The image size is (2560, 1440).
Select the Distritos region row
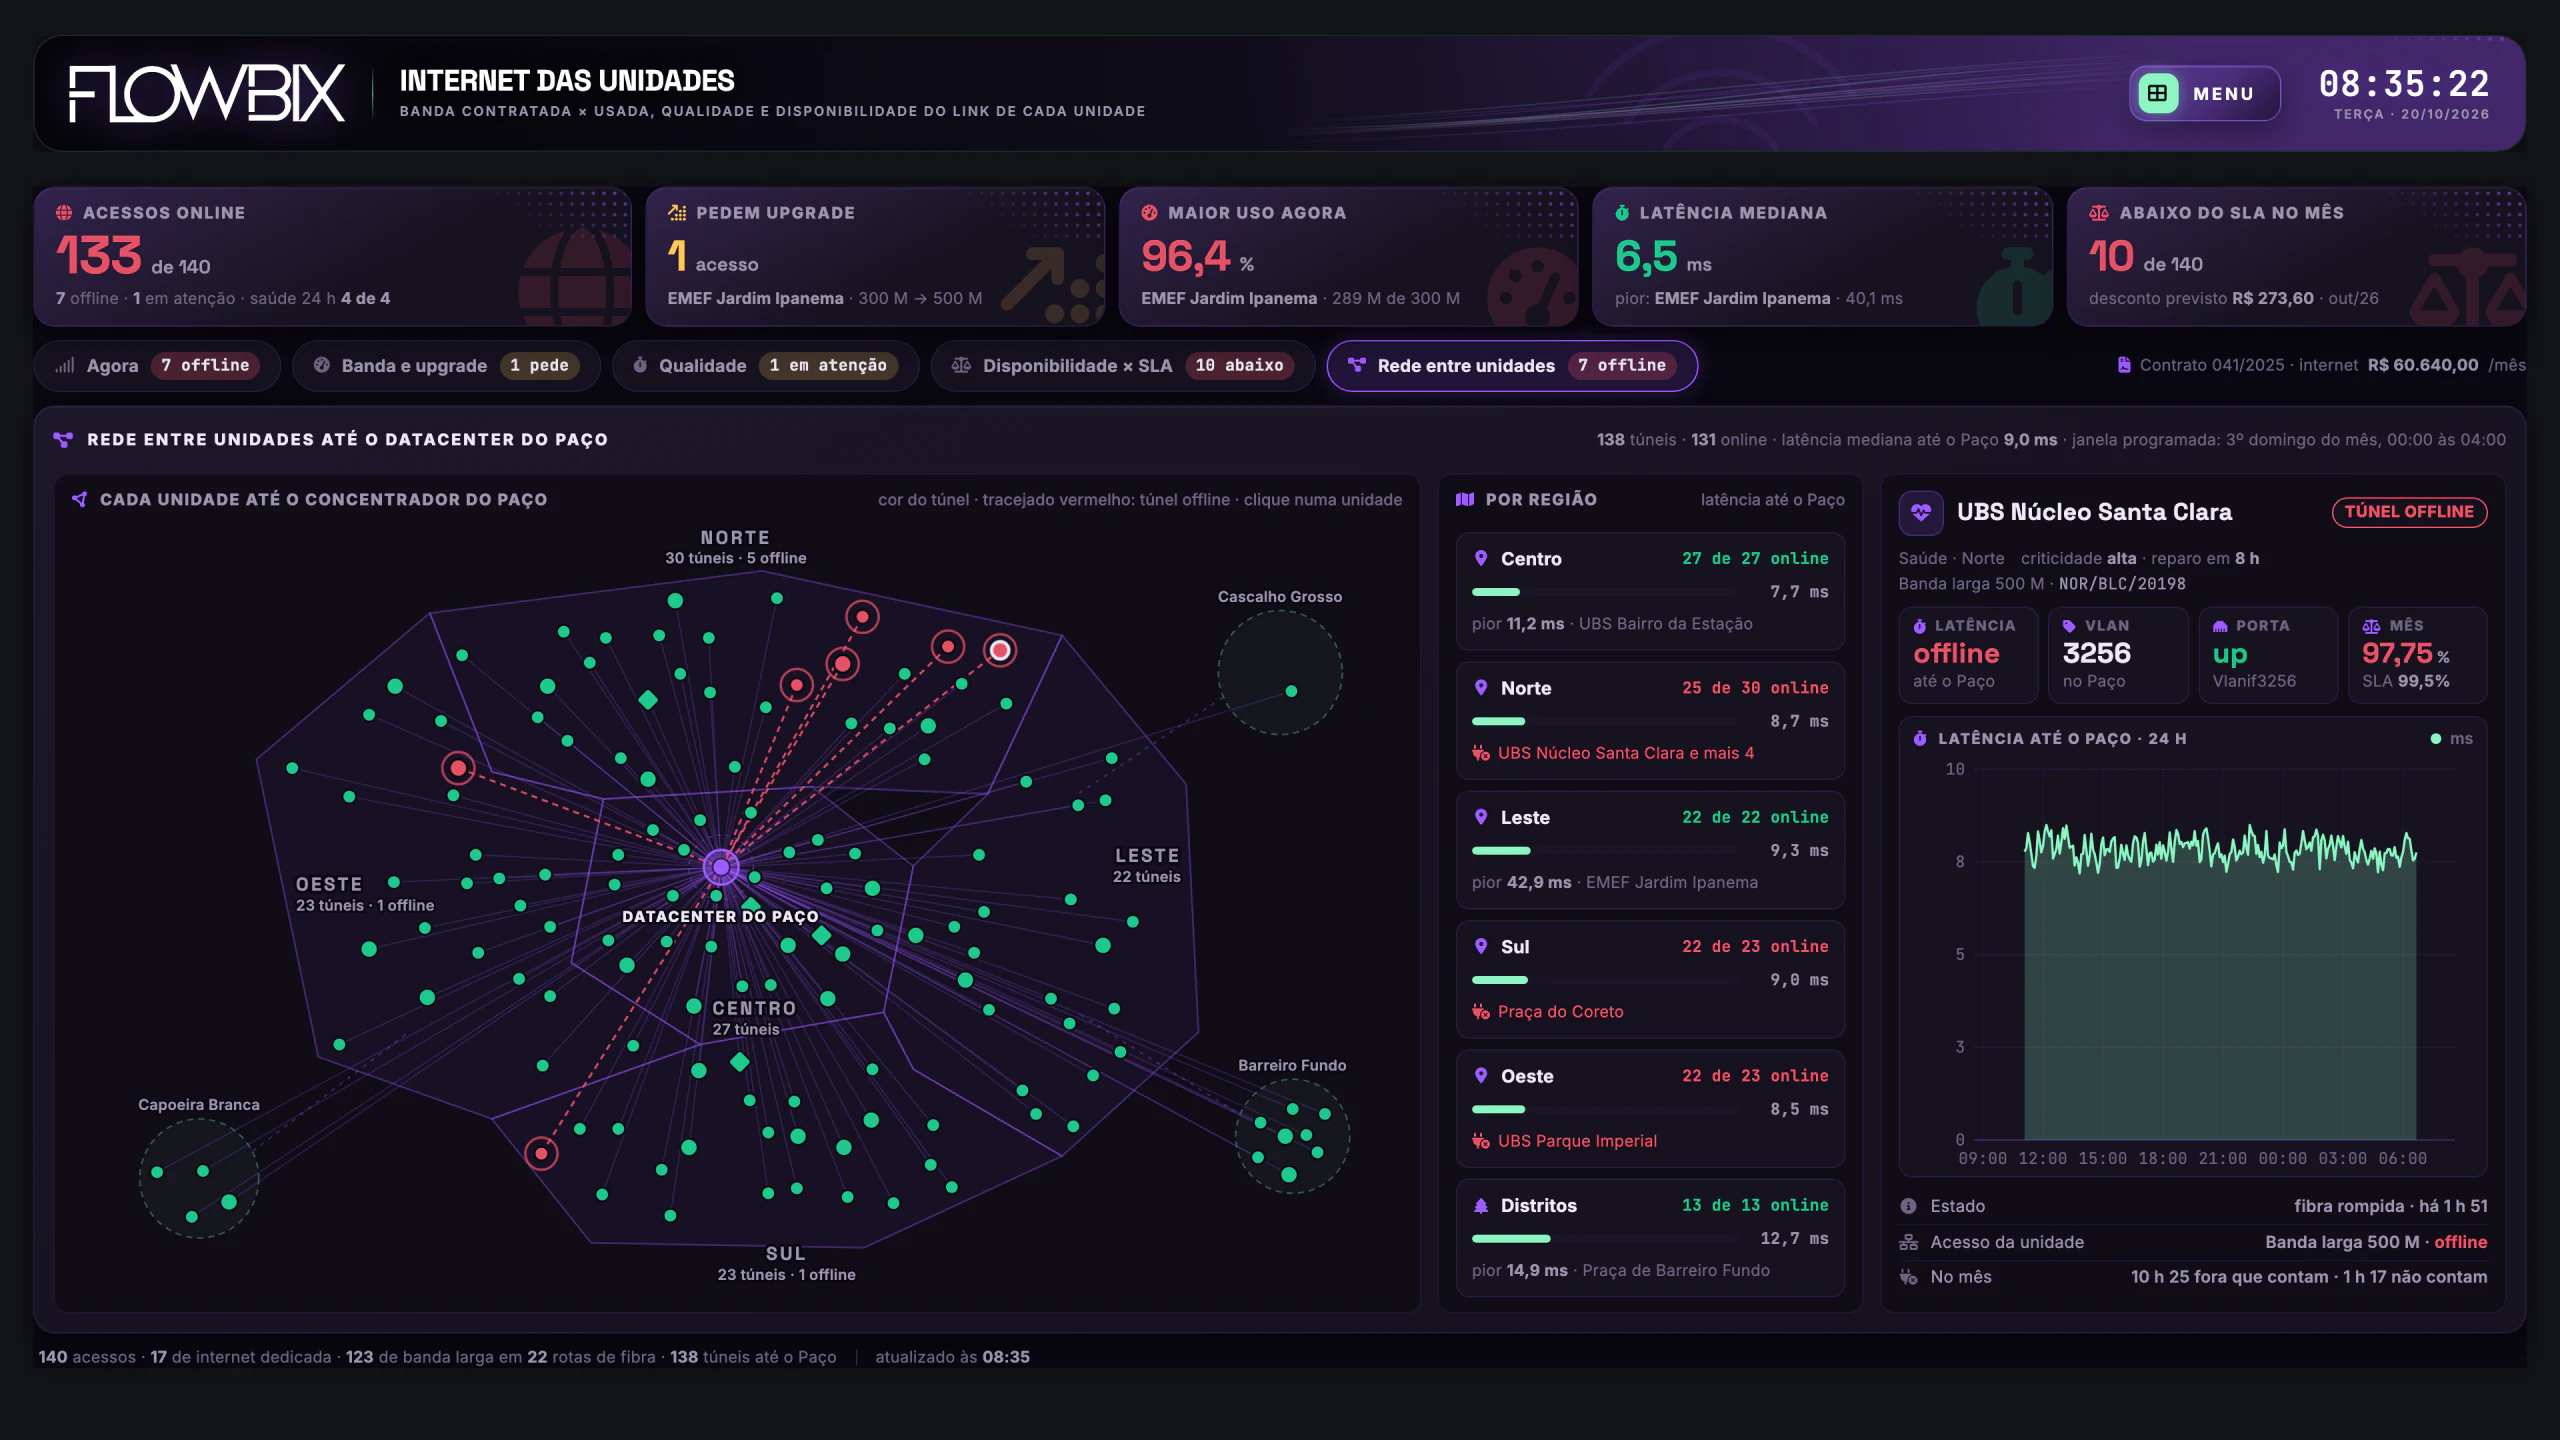(x=1650, y=1238)
